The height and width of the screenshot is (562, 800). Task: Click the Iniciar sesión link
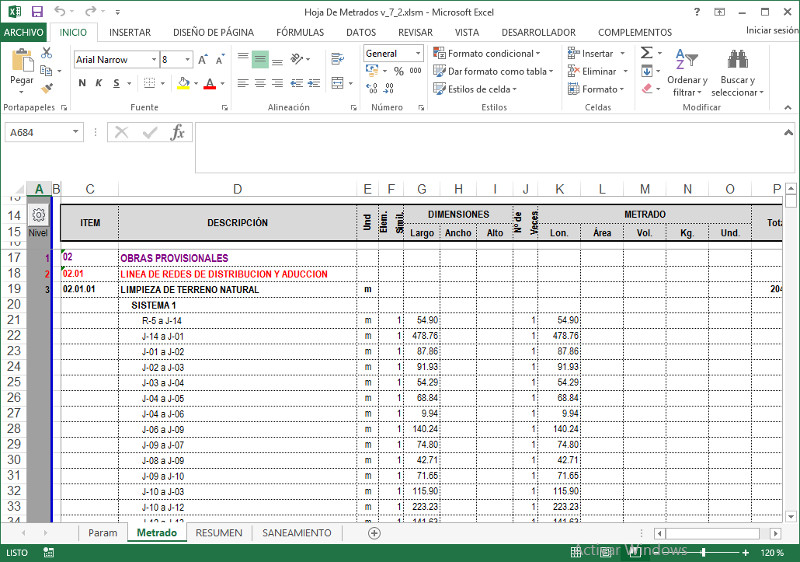(x=771, y=31)
